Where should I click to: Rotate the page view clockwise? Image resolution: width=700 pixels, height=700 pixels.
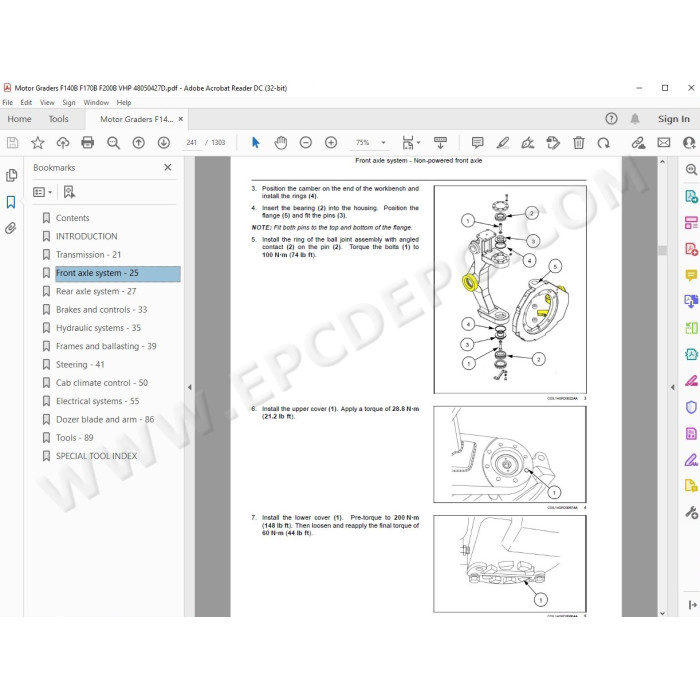604,143
